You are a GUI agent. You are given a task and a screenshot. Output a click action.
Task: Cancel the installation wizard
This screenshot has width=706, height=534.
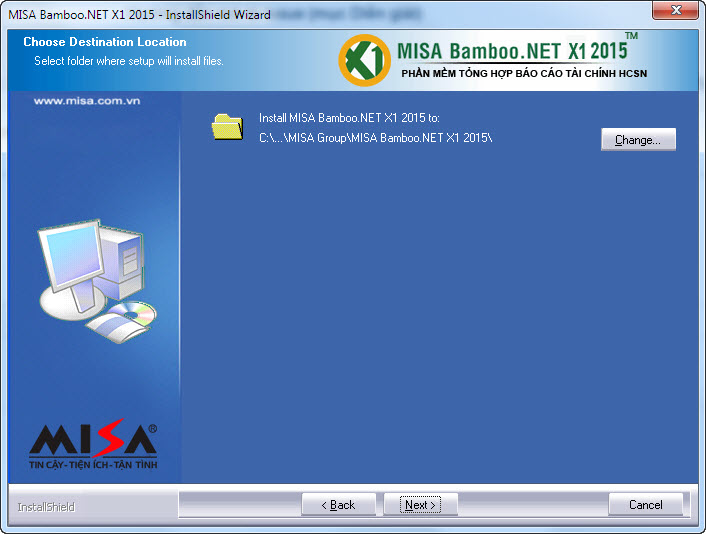(646, 505)
